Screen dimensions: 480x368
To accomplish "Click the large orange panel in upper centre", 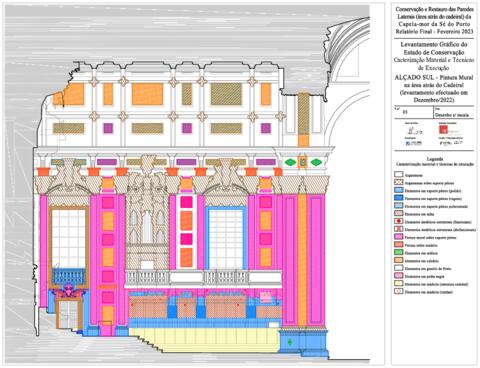I will (147, 94).
